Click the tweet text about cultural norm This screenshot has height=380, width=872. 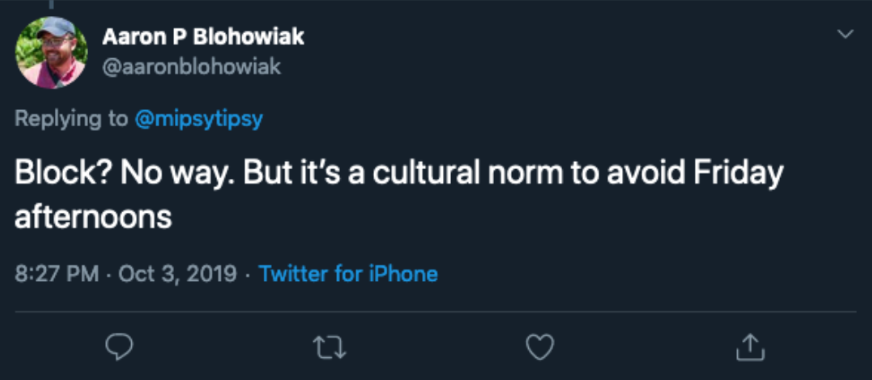point(399,196)
